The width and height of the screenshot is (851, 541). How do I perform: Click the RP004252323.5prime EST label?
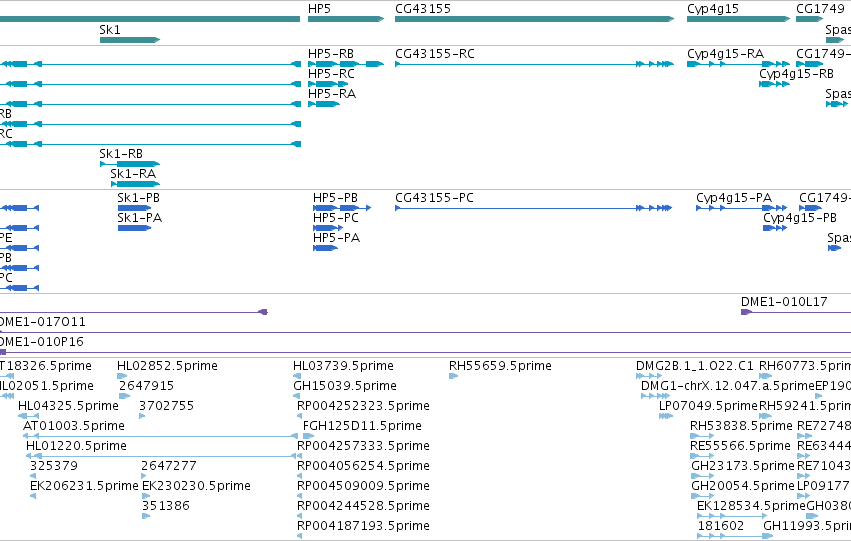363,406
